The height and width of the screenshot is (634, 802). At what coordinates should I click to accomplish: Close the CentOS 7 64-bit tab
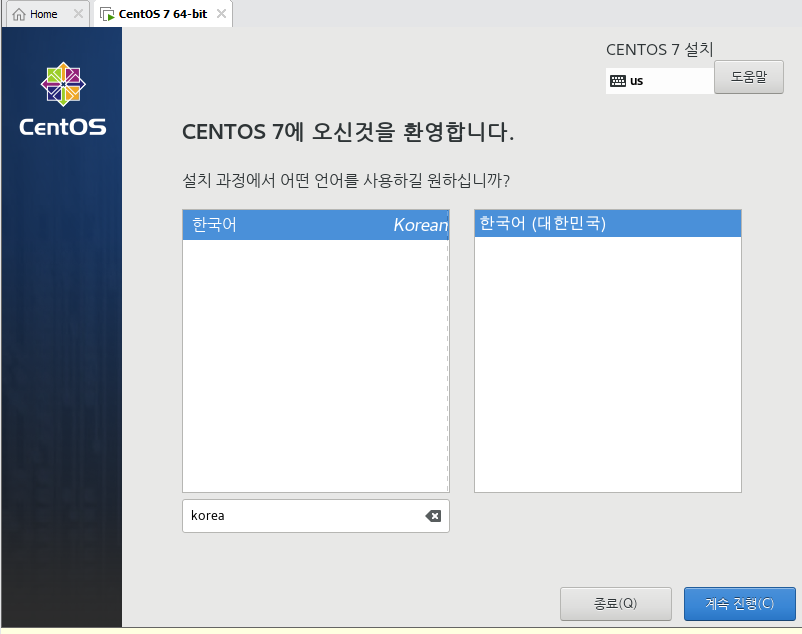(x=221, y=14)
